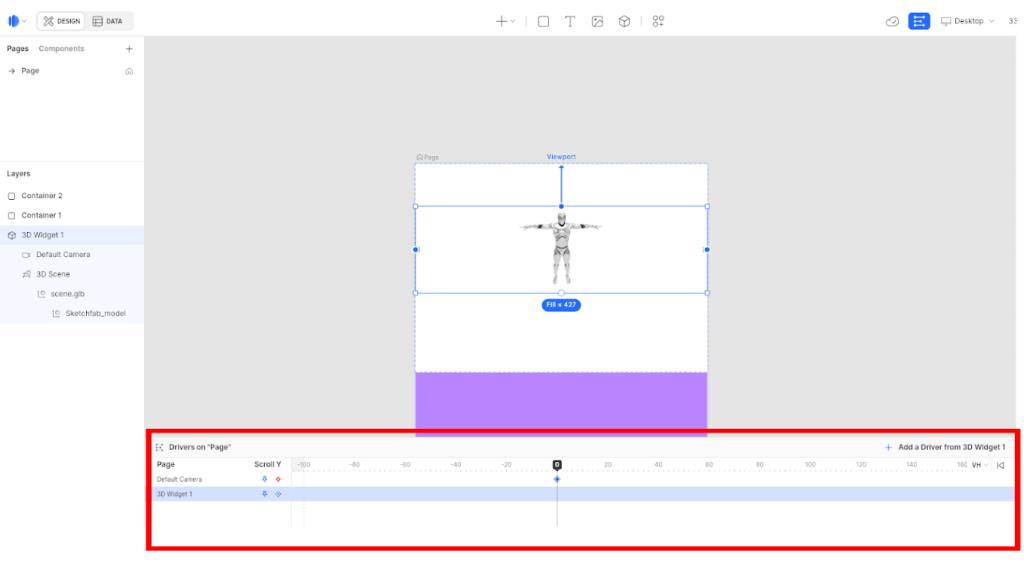Viewport: 1024px width, 572px height.
Task: Open the add components shapes icon
Action: point(658,21)
